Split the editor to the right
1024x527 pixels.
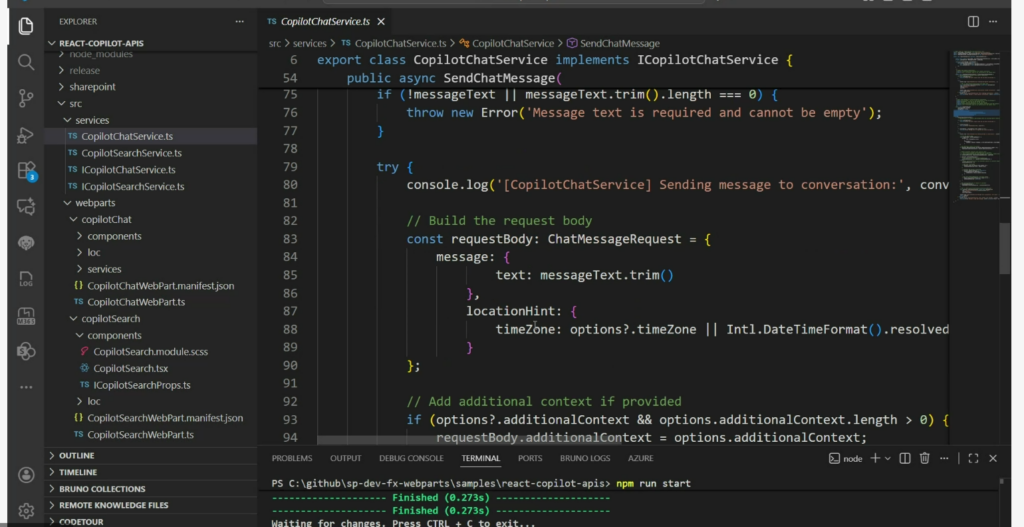coord(973,21)
